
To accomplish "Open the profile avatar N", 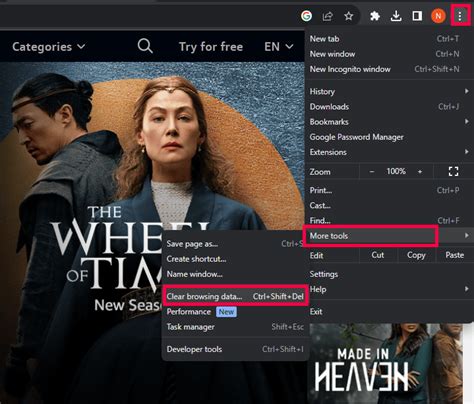I will coord(438,16).
